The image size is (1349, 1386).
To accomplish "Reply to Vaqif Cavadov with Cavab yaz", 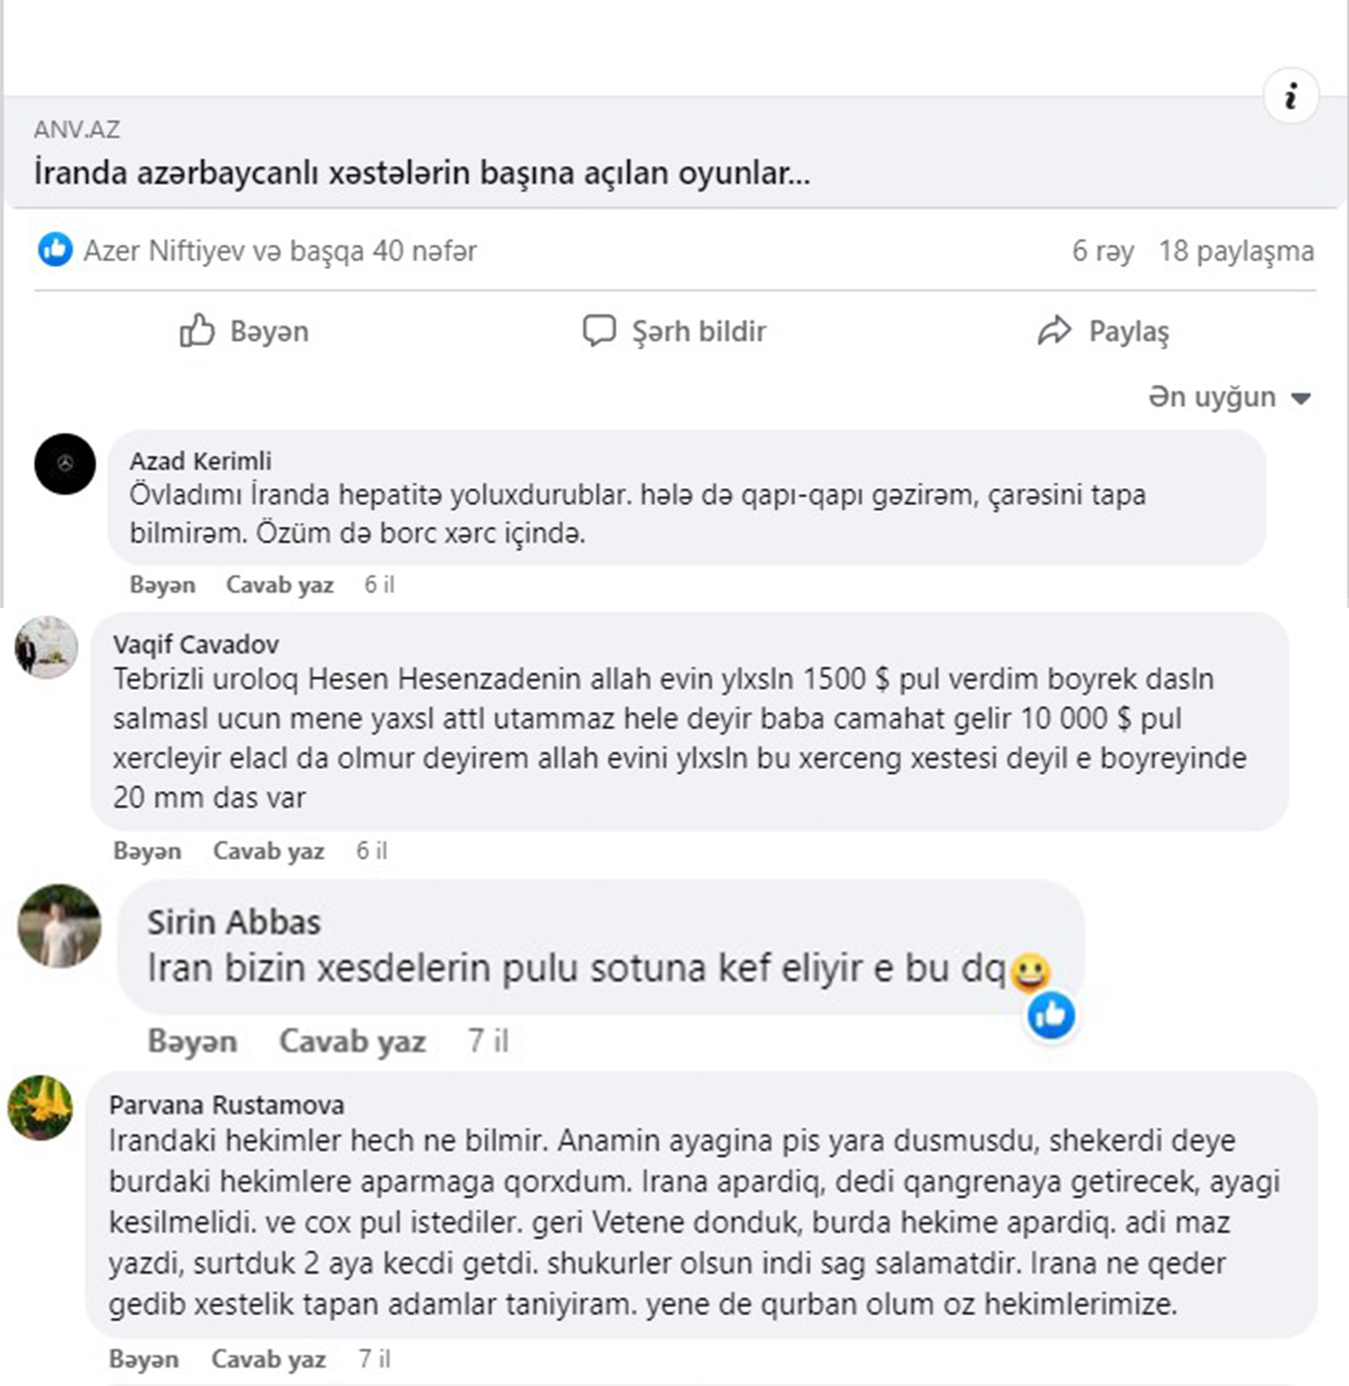I will (268, 850).
